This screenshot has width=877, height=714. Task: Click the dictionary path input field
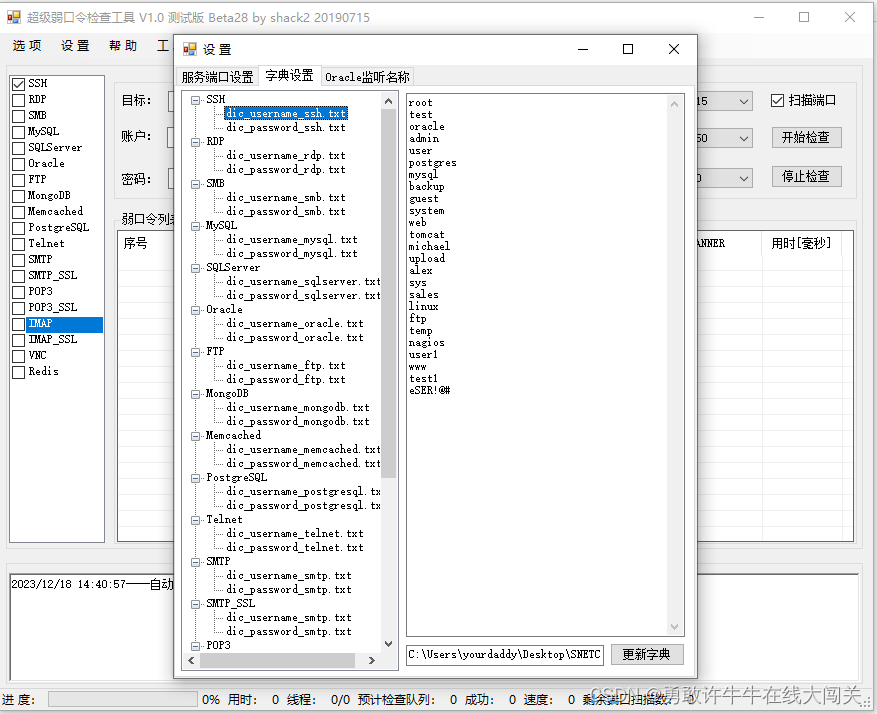pyautogui.click(x=504, y=654)
